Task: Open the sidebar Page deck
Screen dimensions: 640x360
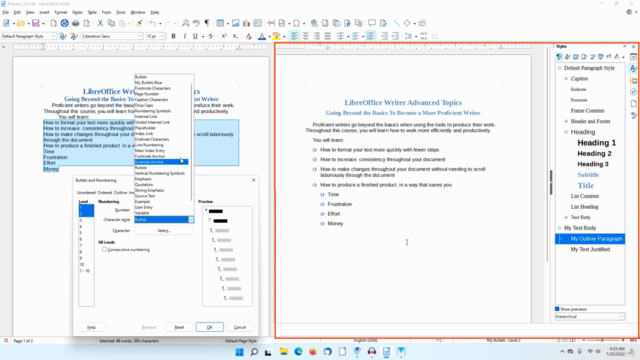Action: coord(633,104)
